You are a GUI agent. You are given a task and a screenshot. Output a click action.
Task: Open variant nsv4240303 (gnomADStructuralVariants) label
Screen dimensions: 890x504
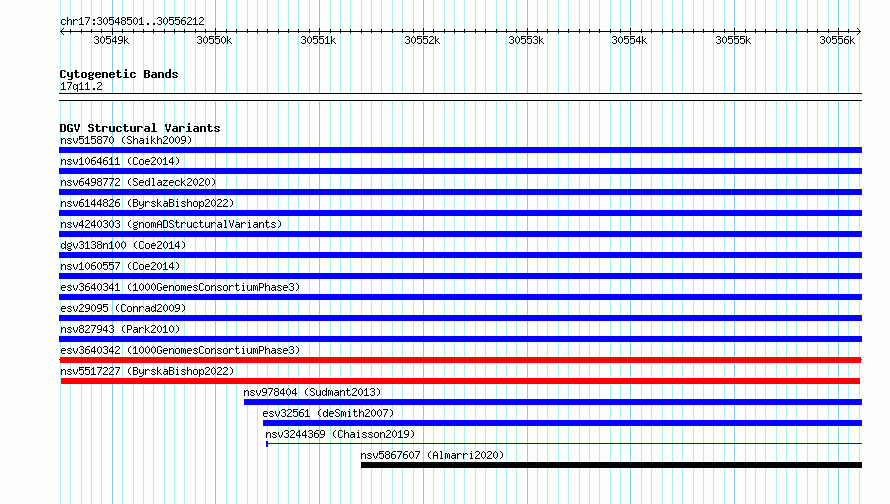[171, 224]
